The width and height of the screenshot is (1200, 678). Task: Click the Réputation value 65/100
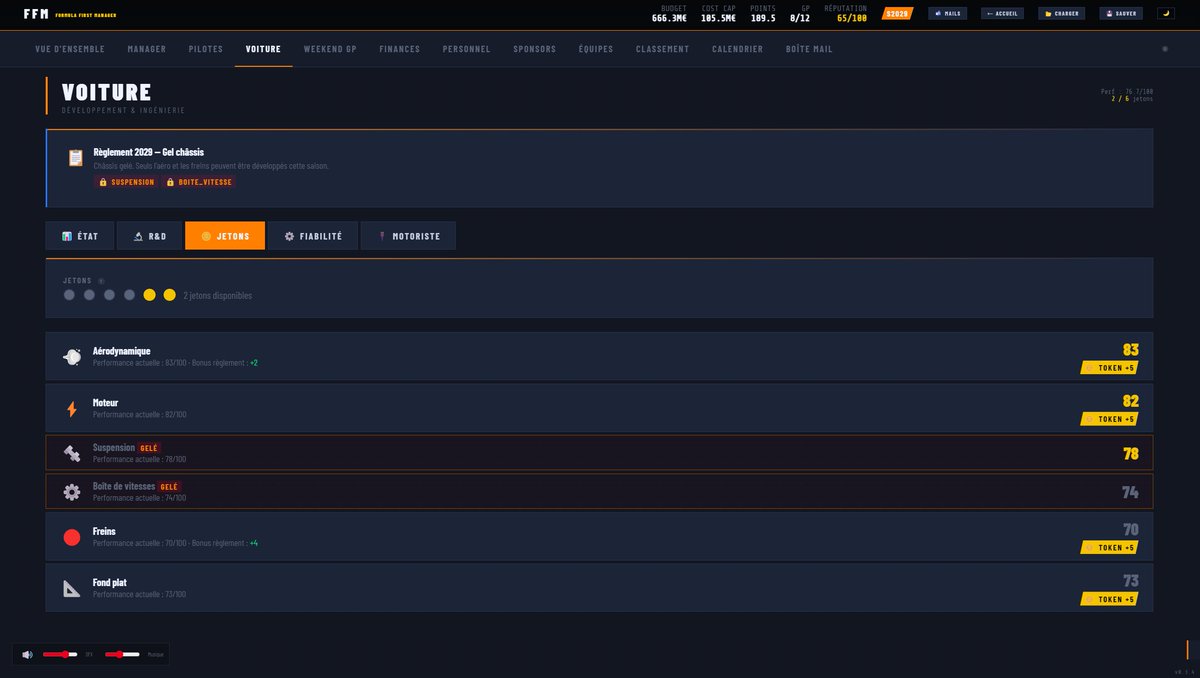tap(852, 18)
